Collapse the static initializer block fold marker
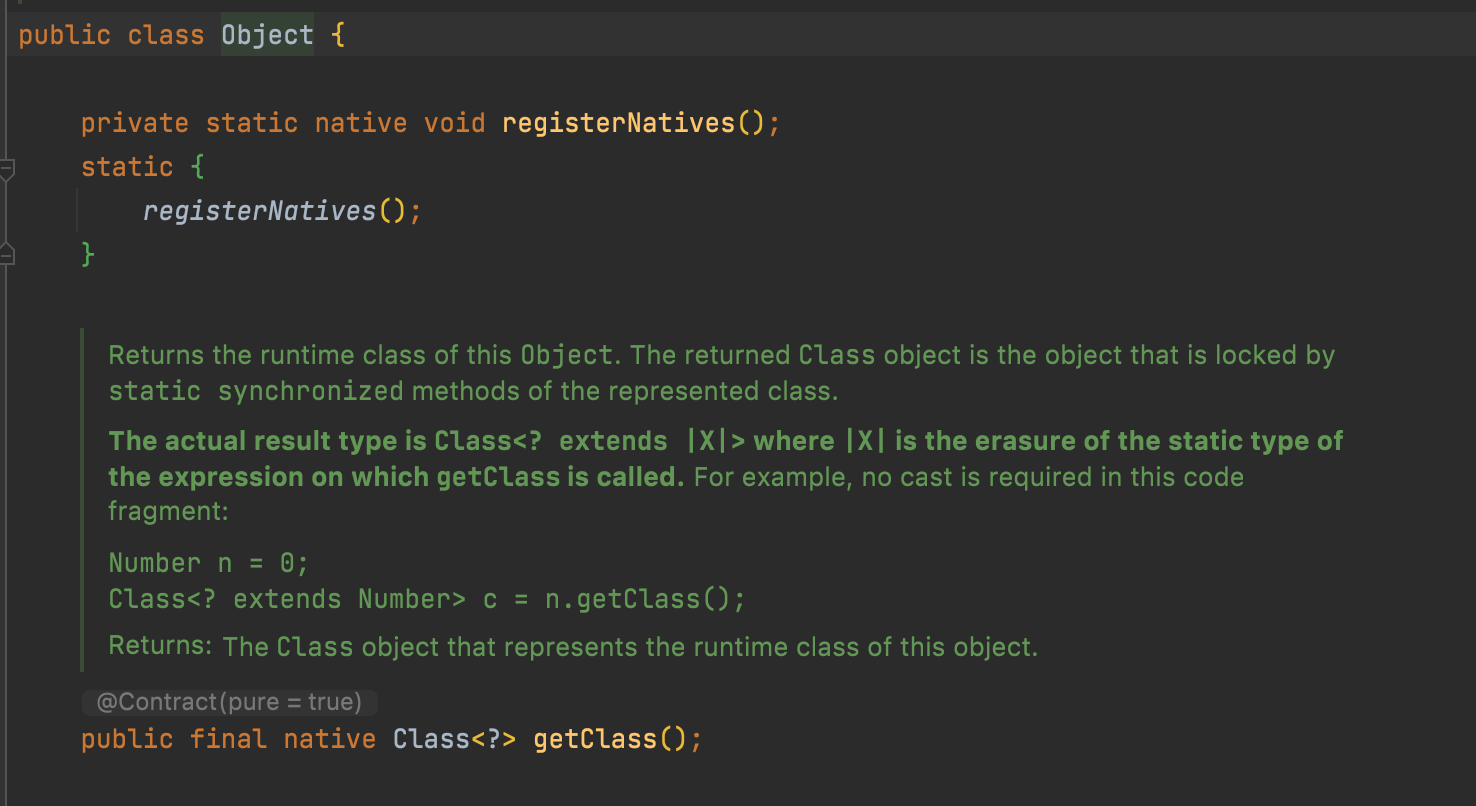 click(7, 169)
